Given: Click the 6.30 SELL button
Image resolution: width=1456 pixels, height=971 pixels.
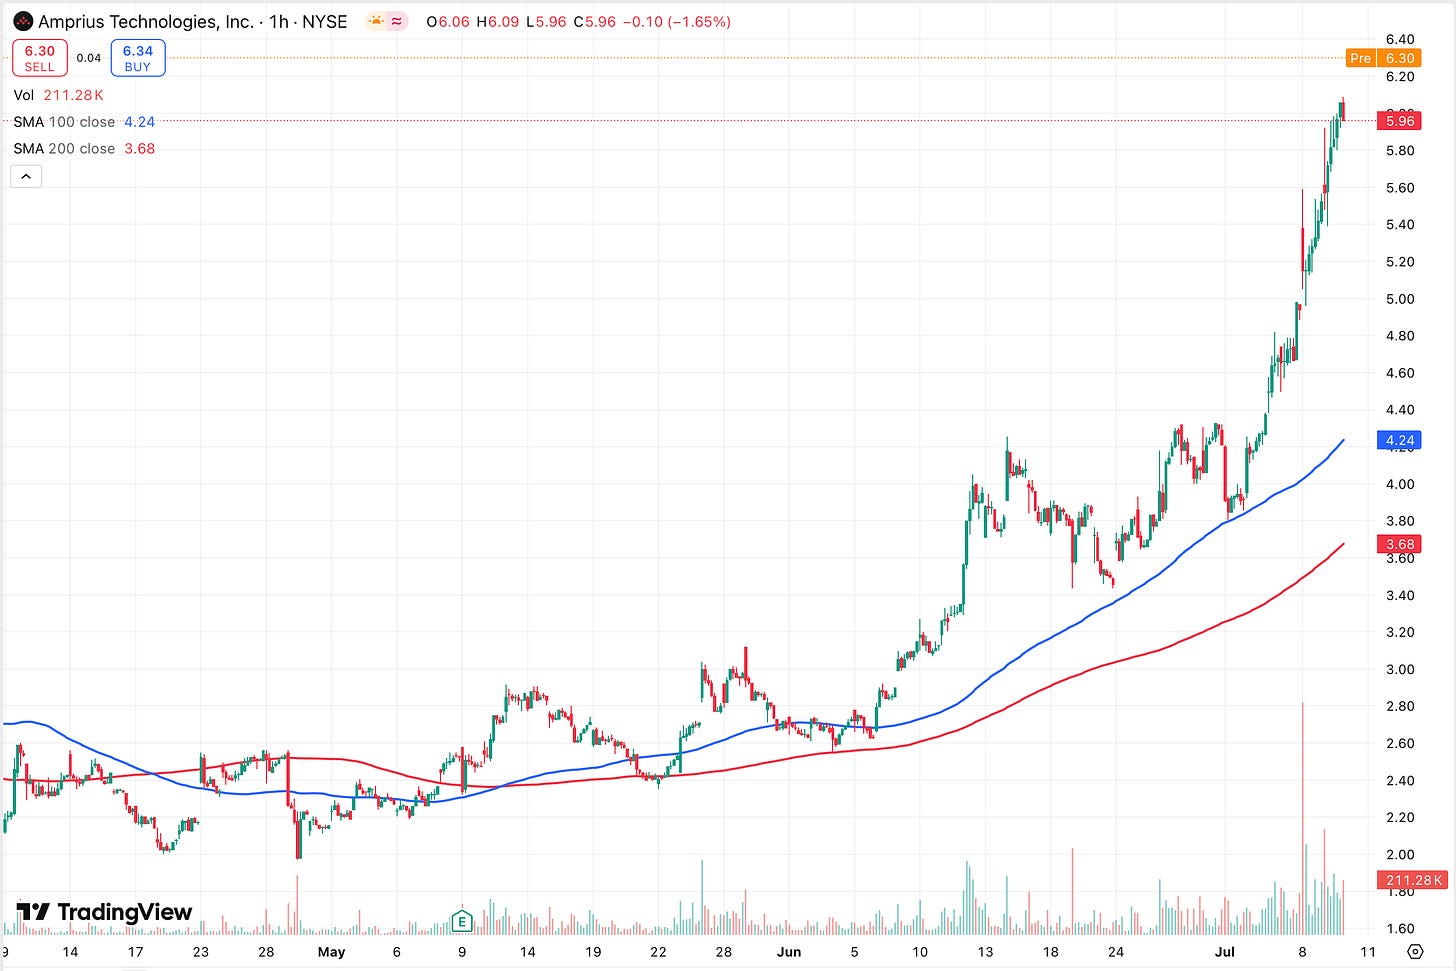Looking at the screenshot, I should pyautogui.click(x=40, y=58).
